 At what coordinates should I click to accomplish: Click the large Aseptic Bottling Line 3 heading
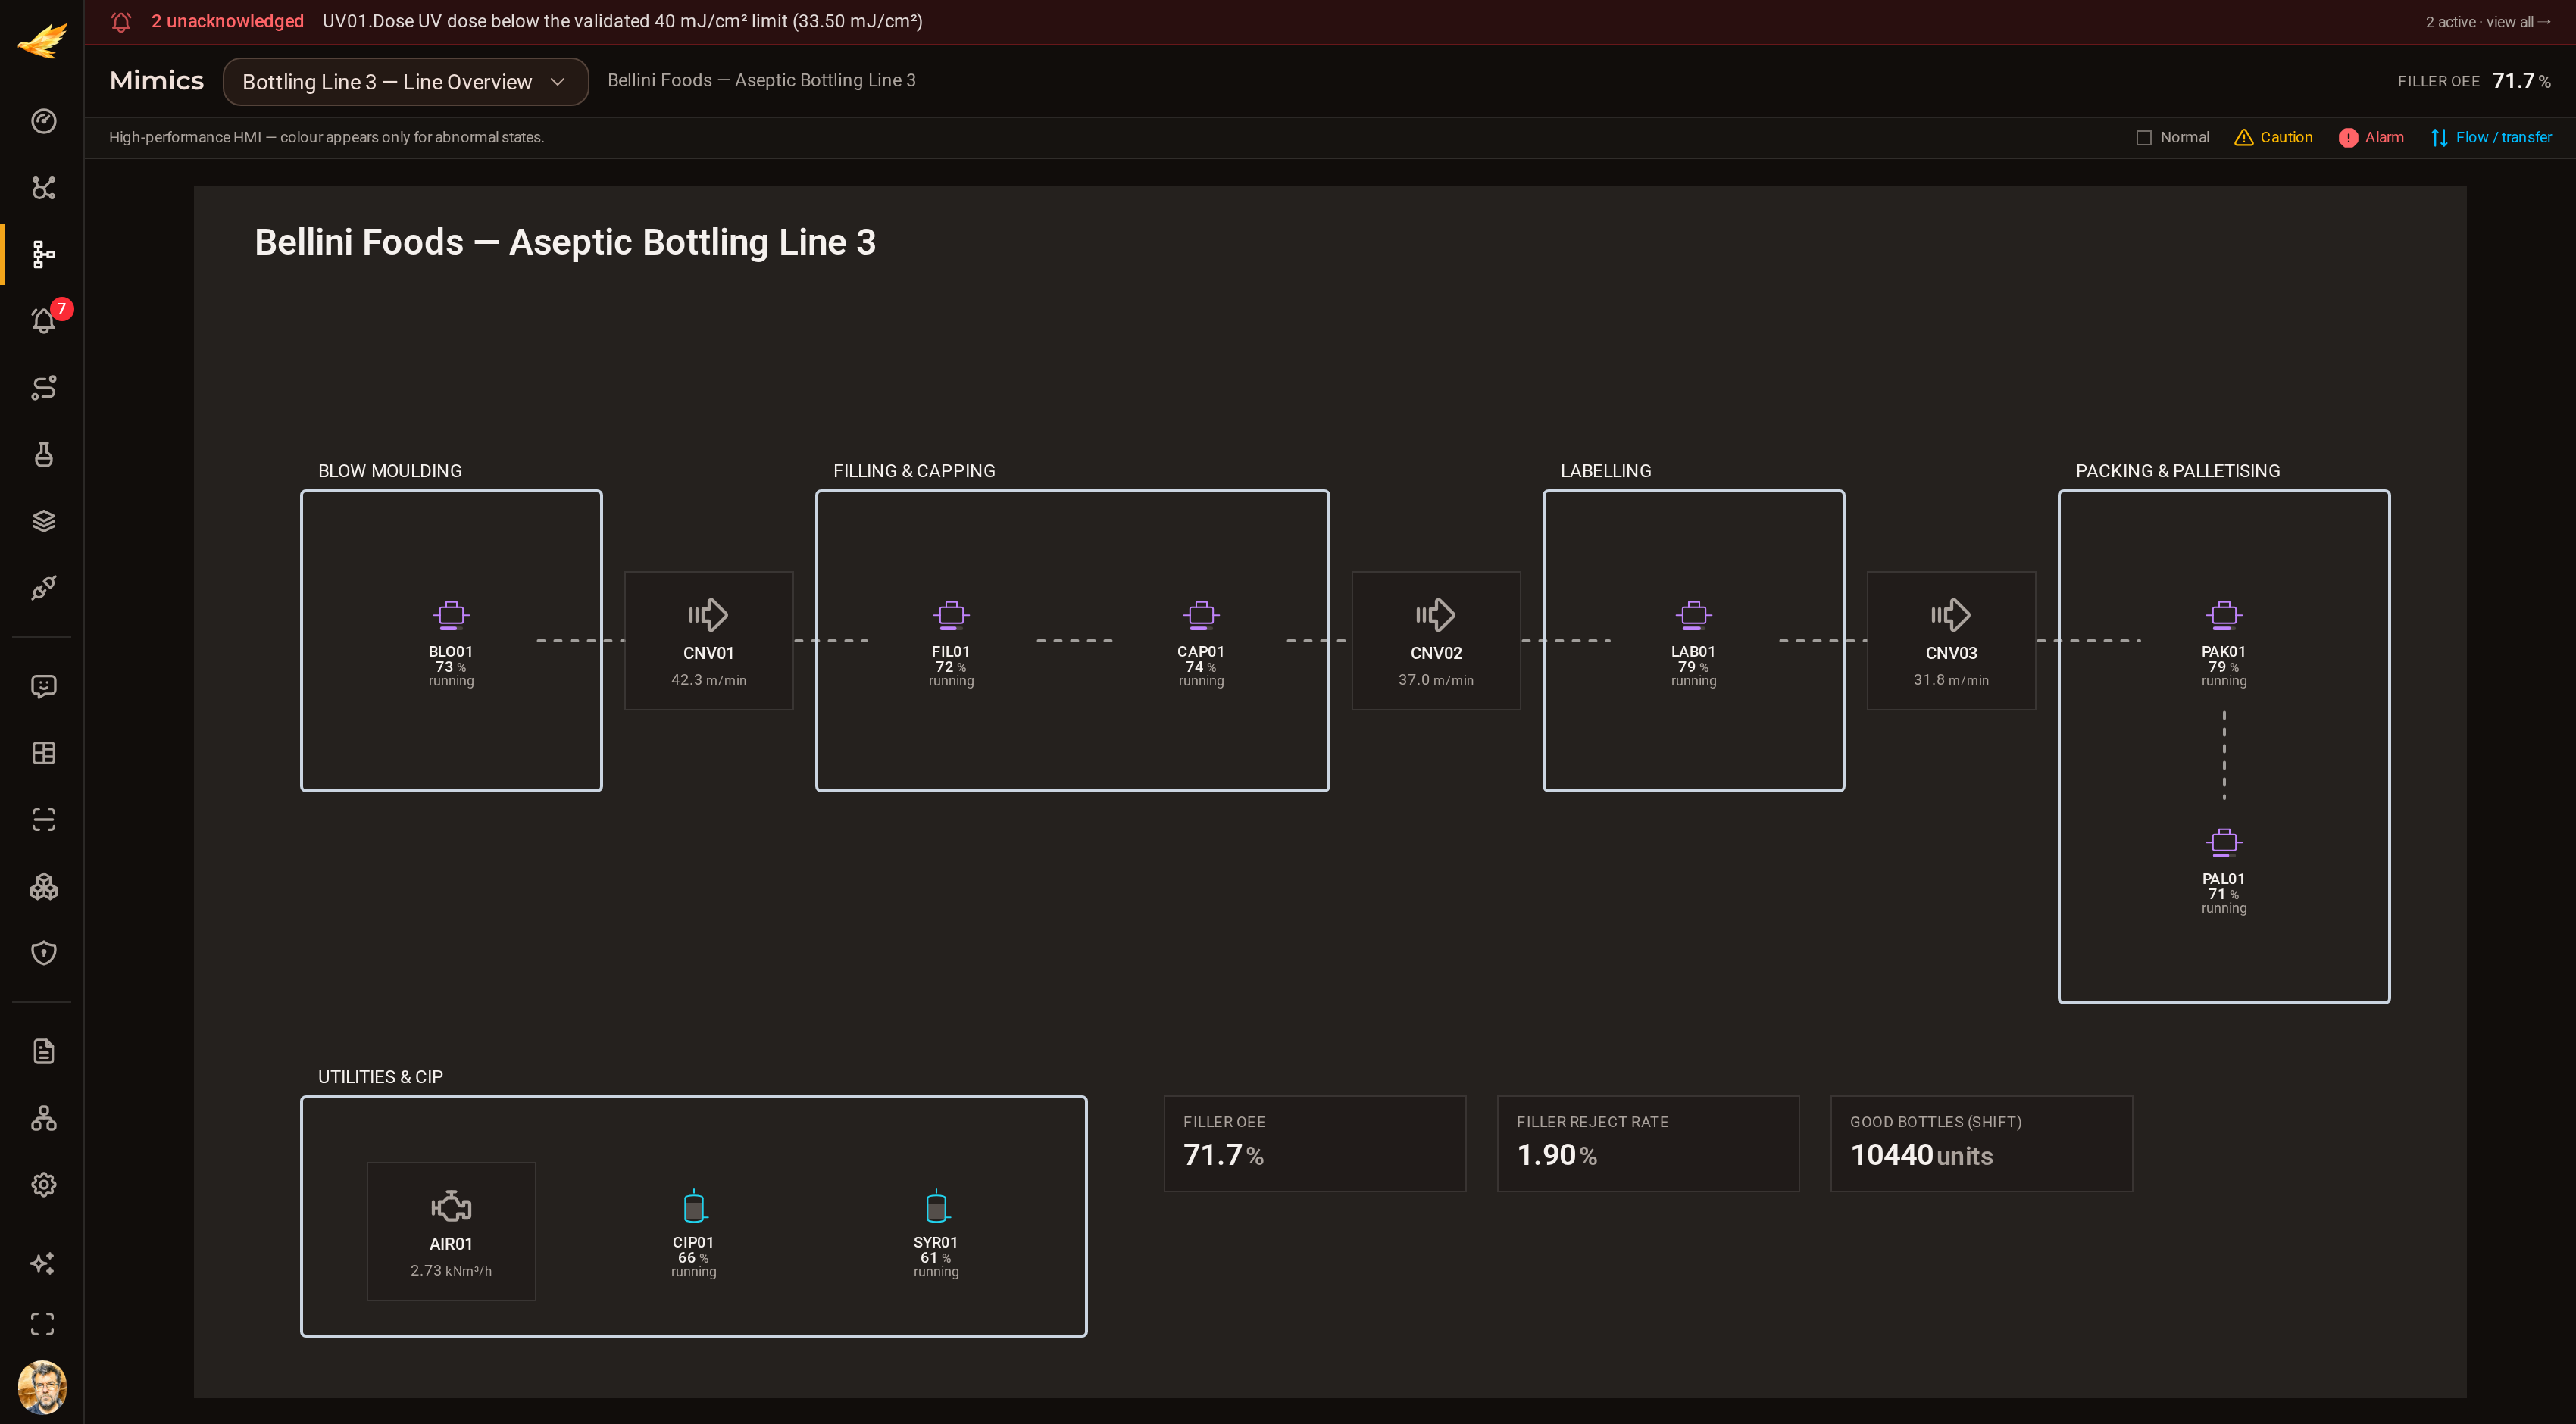click(x=565, y=242)
